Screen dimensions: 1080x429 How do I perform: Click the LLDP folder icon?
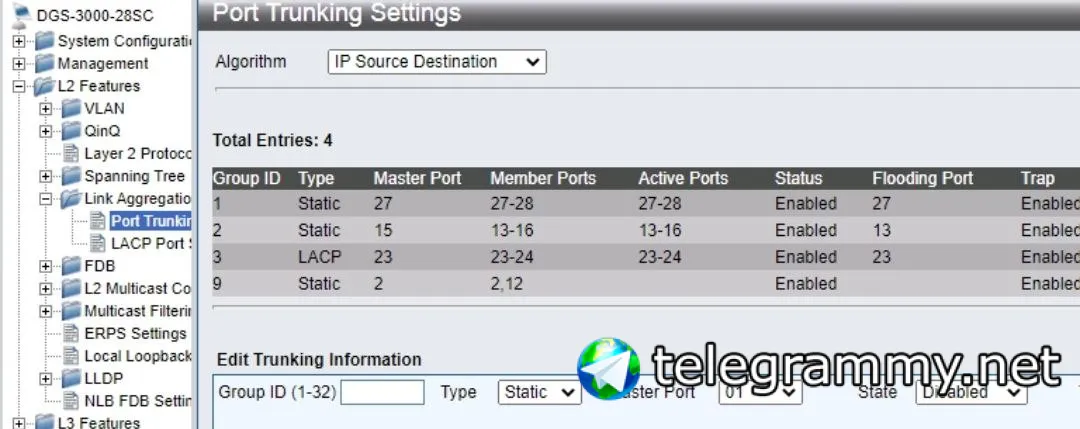[x=71, y=379]
